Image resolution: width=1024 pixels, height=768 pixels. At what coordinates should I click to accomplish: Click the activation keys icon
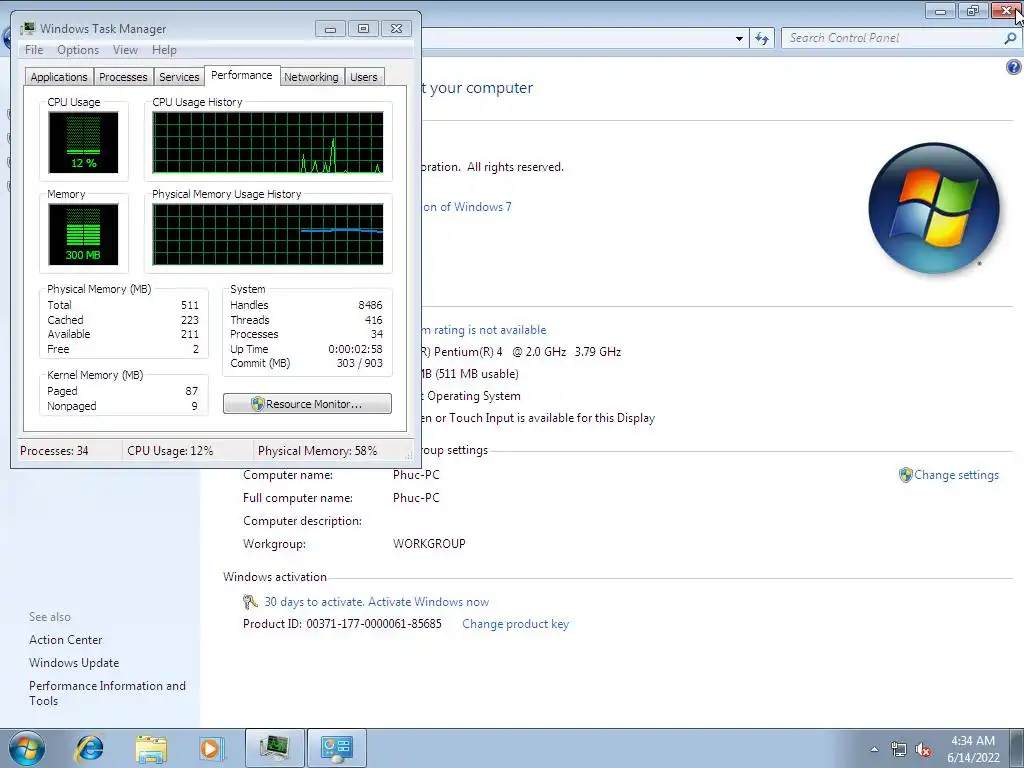(x=250, y=601)
